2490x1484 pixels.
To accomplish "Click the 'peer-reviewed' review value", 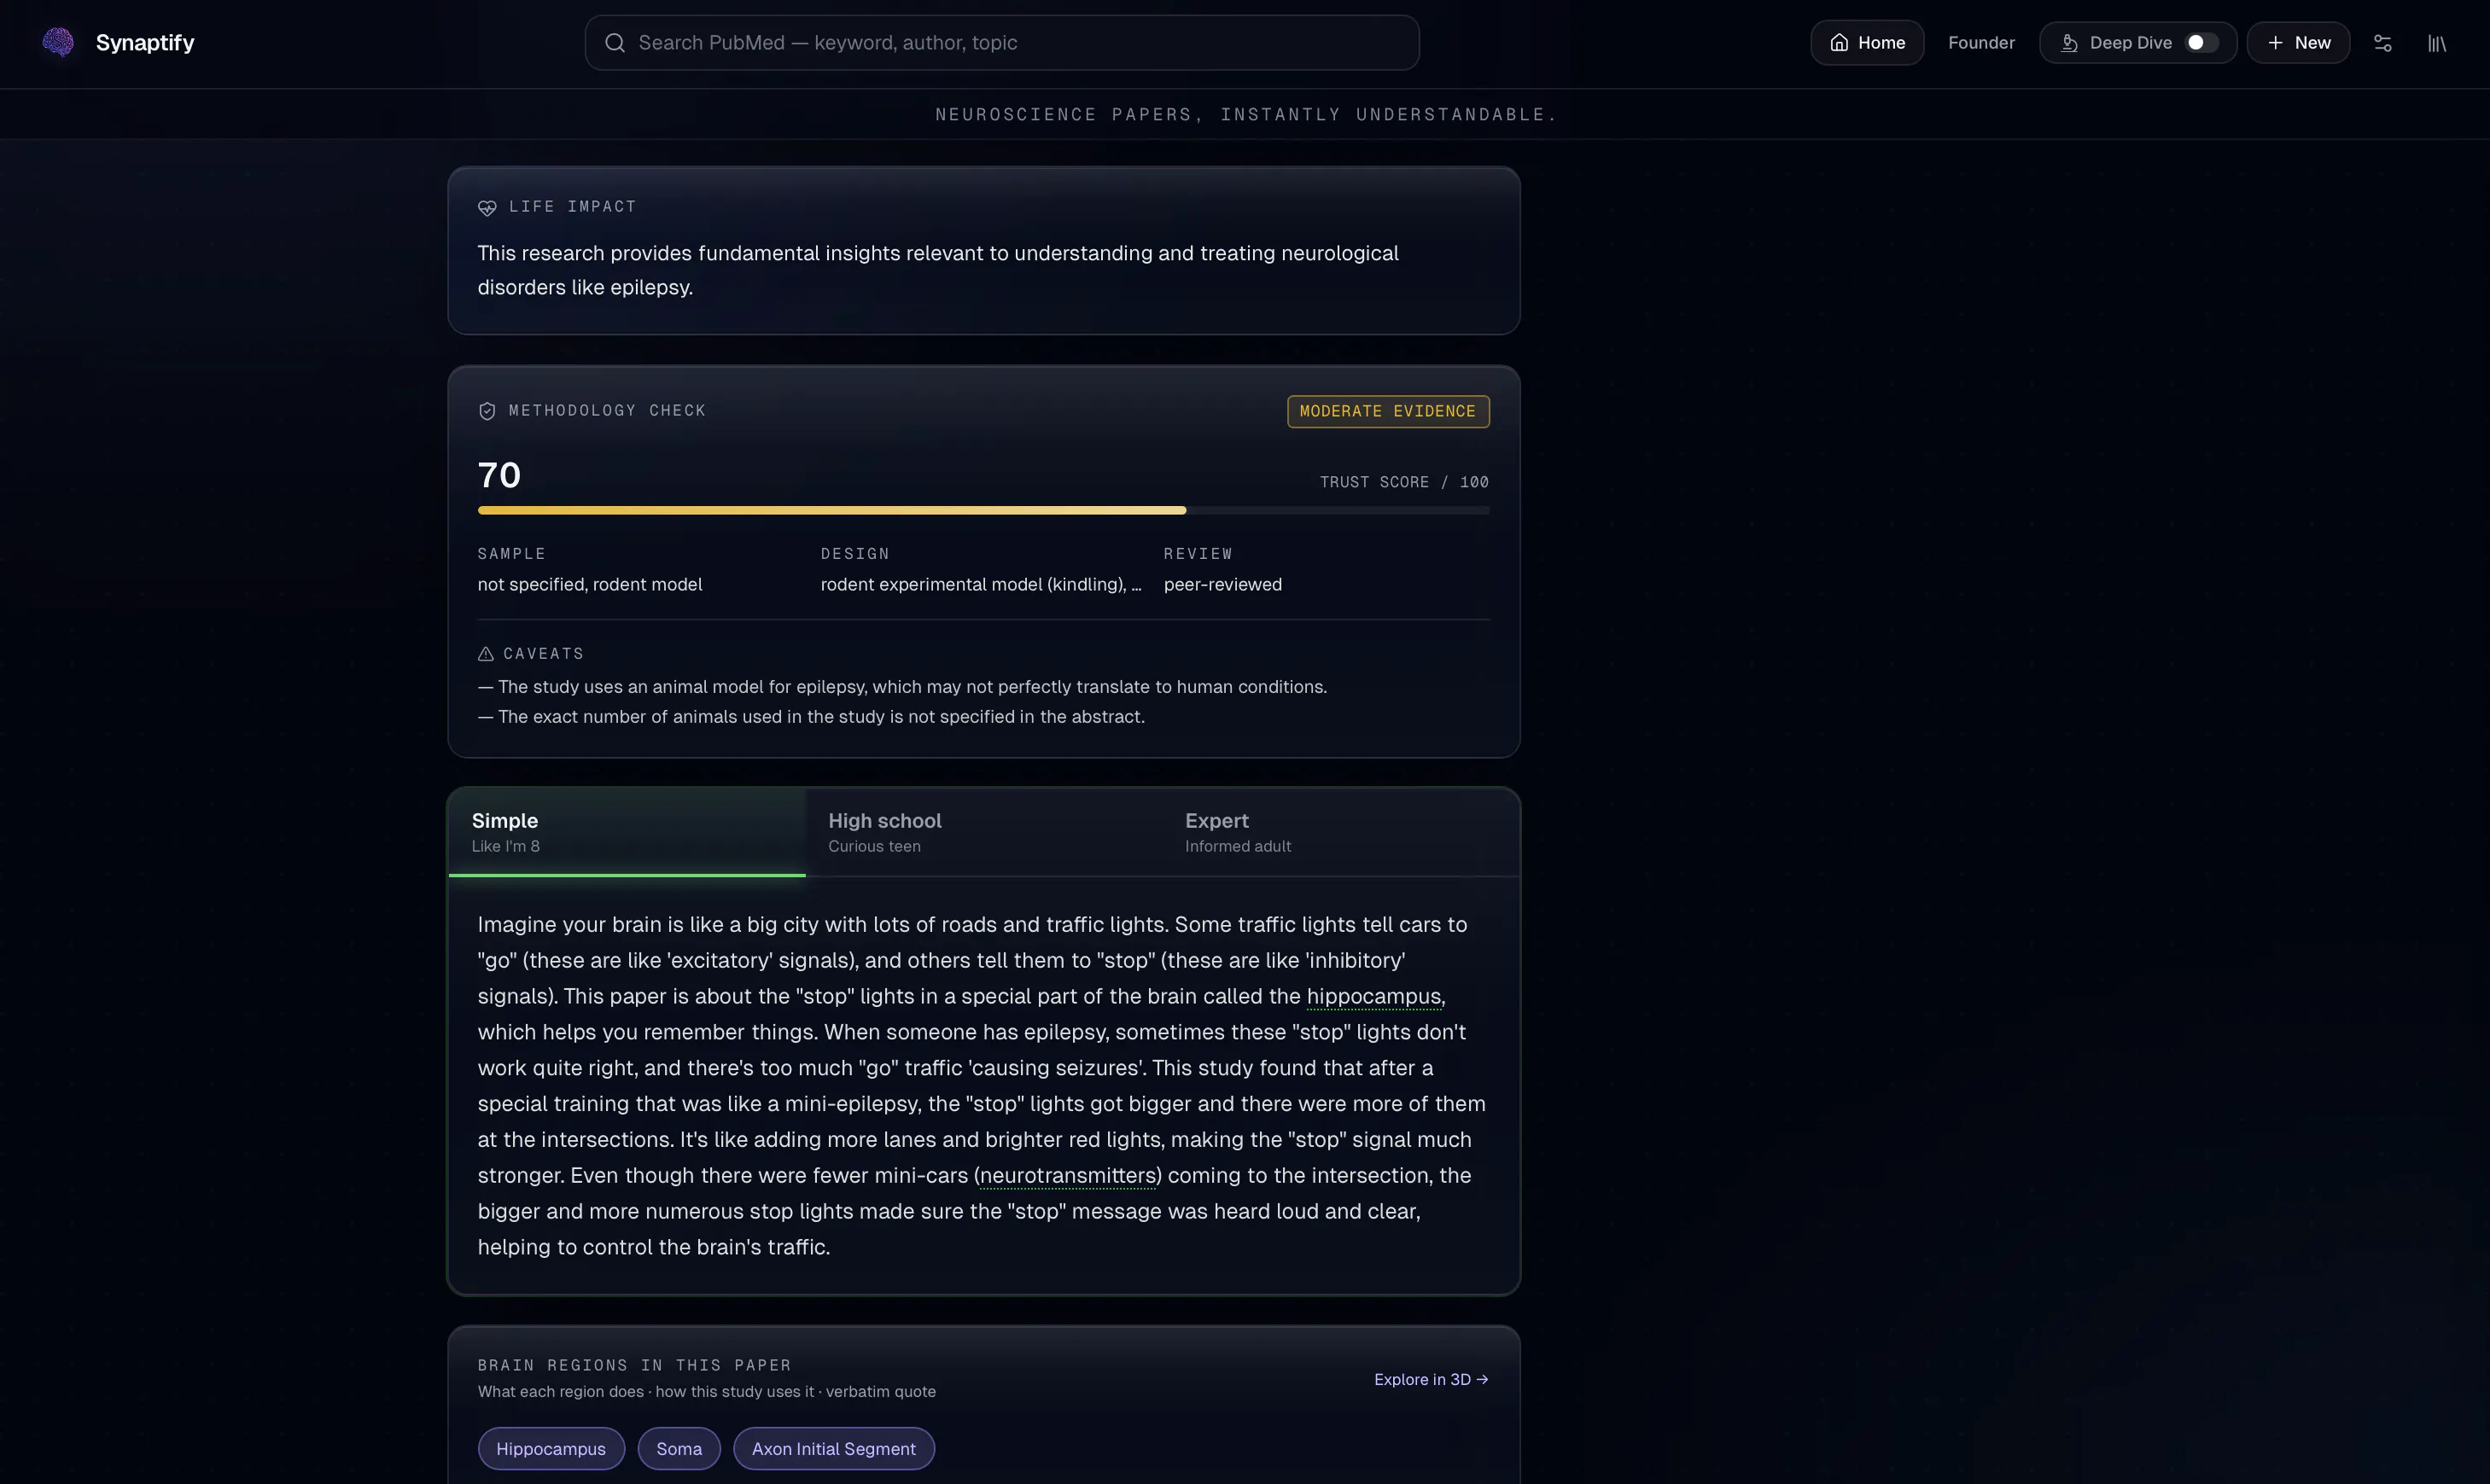I will click(1223, 585).
